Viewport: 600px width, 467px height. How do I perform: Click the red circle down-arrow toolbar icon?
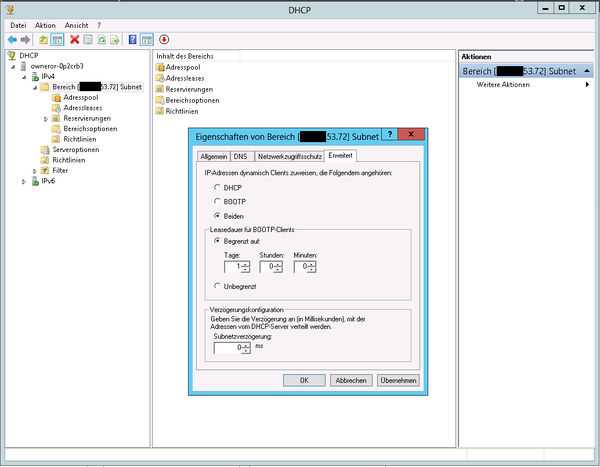point(164,39)
